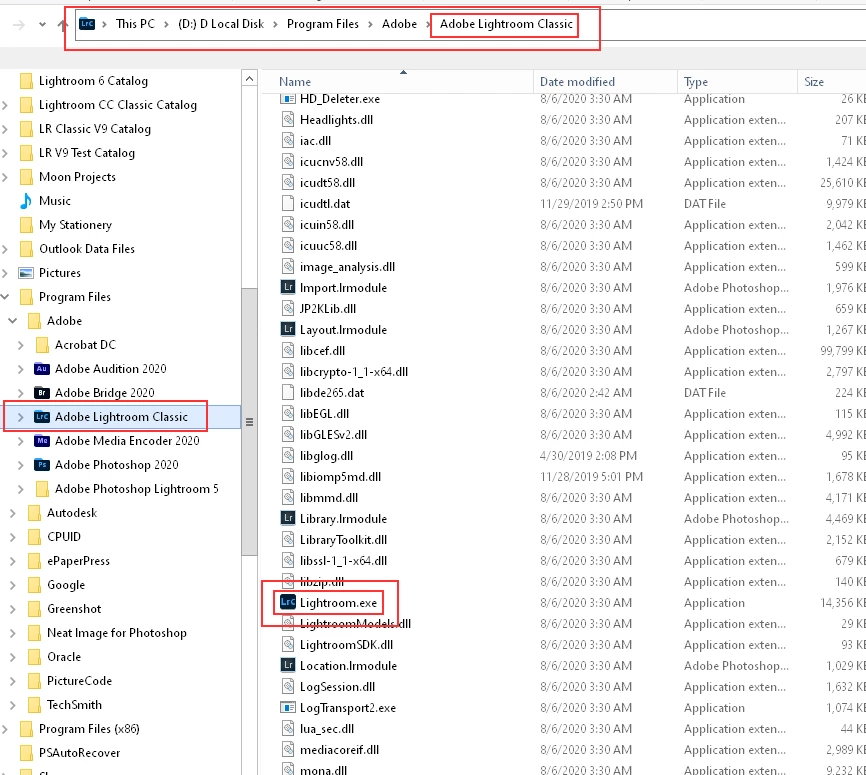Open breadcrumb chevron after Program Files
This screenshot has width=866, height=775.
[x=370, y=24]
